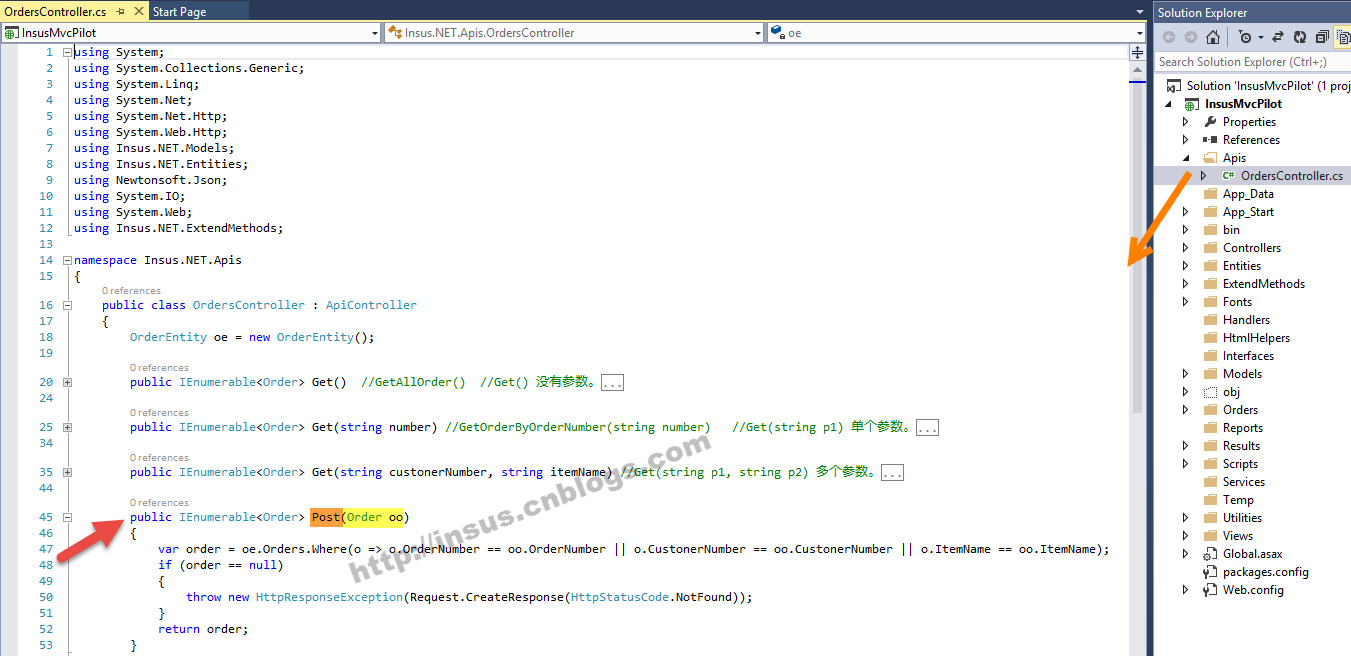Click the Apis open folder icon
This screenshot has width=1351, height=656.
click(1210, 158)
